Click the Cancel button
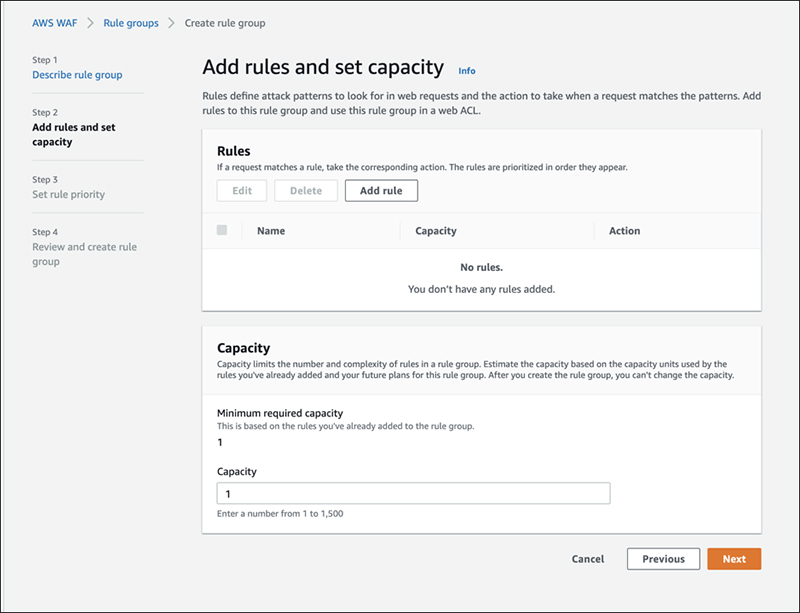This screenshot has height=613, width=800. [588, 559]
